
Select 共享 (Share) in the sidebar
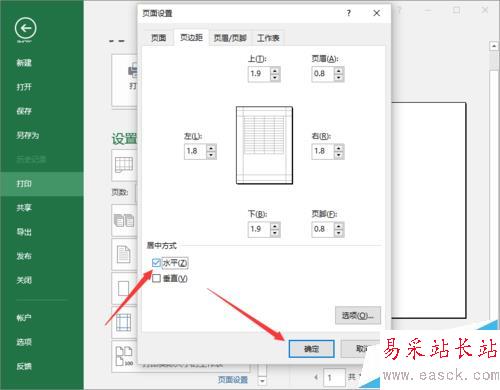[24, 208]
